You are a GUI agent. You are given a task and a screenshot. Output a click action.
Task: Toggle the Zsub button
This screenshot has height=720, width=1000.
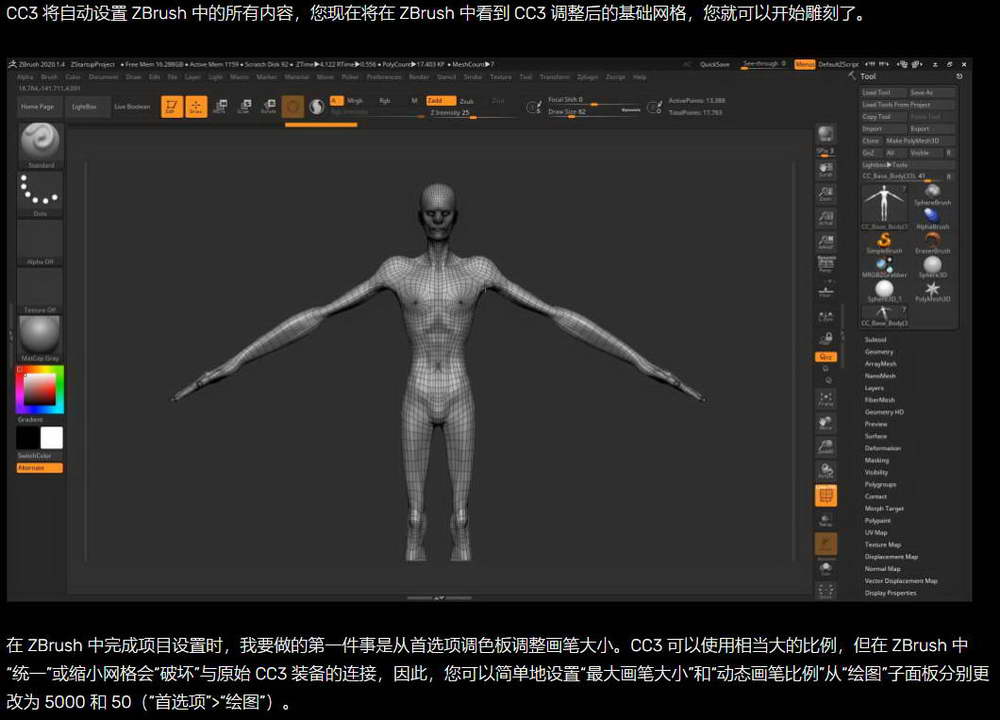click(x=467, y=101)
